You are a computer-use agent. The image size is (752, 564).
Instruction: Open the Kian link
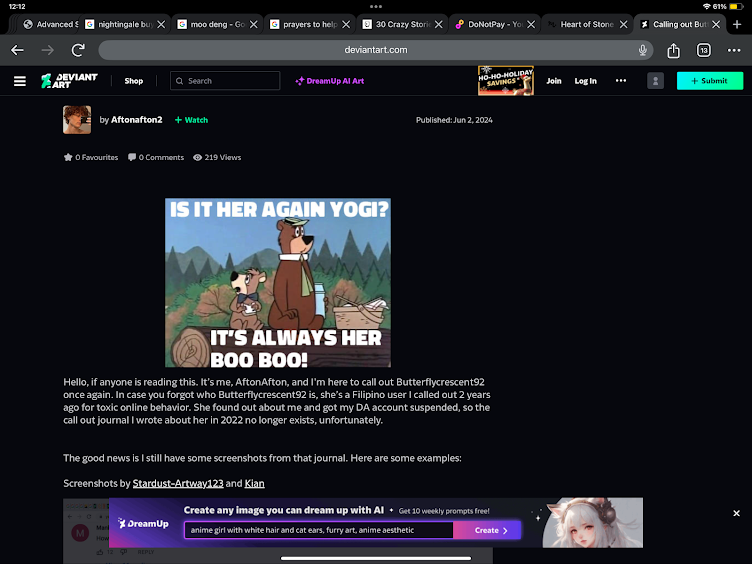pyautogui.click(x=254, y=483)
